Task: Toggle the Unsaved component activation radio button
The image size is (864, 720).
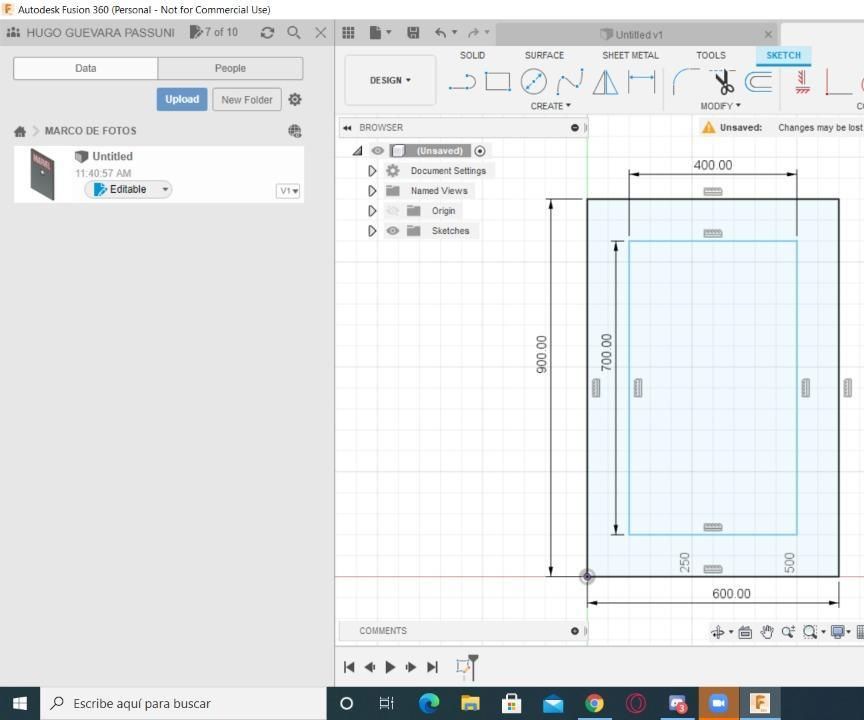Action: [x=480, y=151]
